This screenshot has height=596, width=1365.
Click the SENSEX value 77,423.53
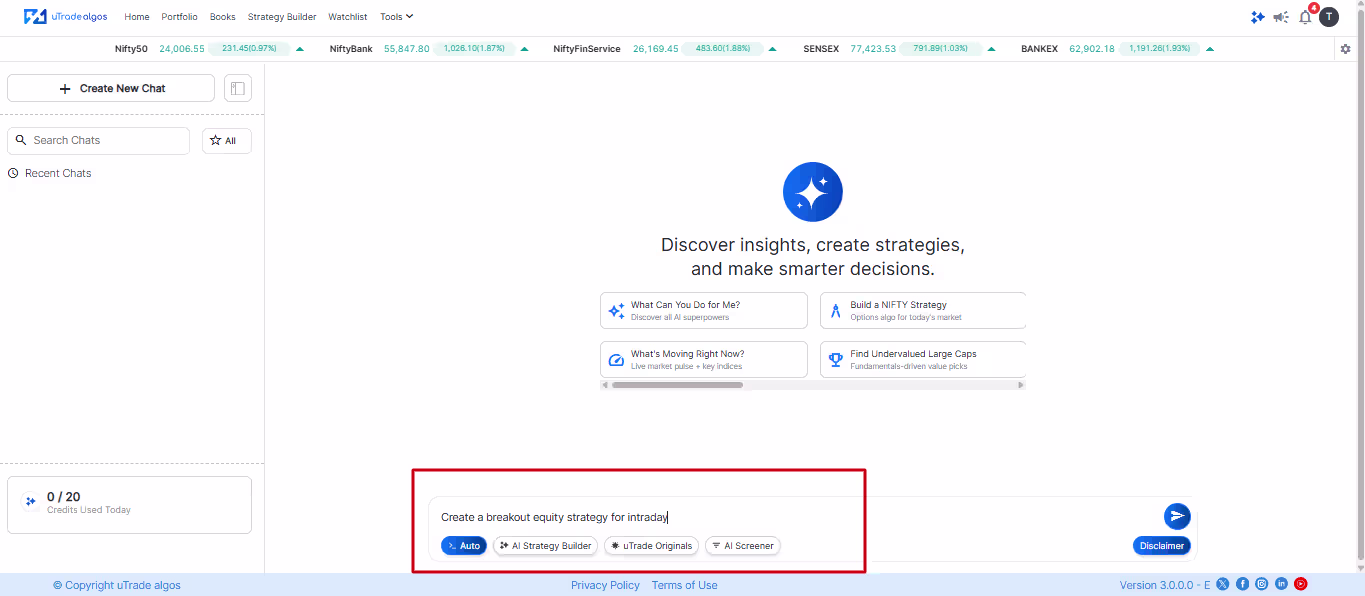[x=873, y=49]
